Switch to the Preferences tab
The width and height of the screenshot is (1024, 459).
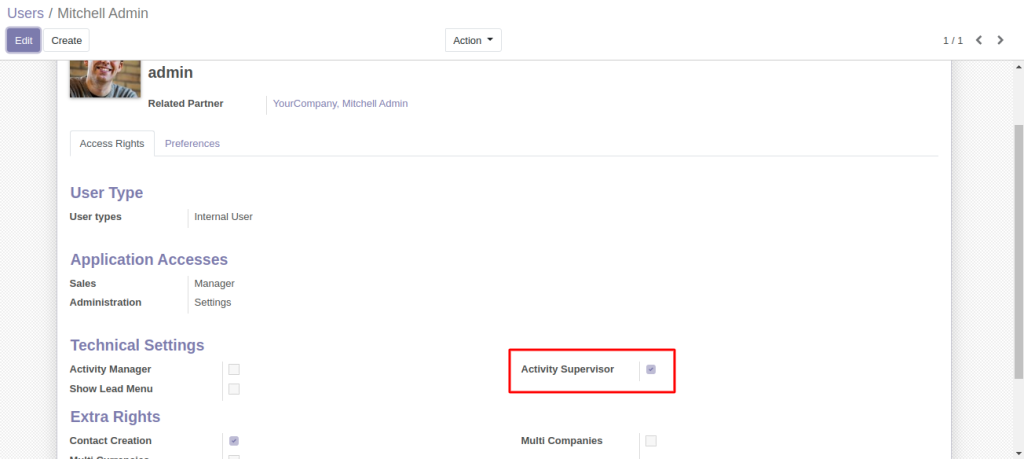tap(192, 144)
